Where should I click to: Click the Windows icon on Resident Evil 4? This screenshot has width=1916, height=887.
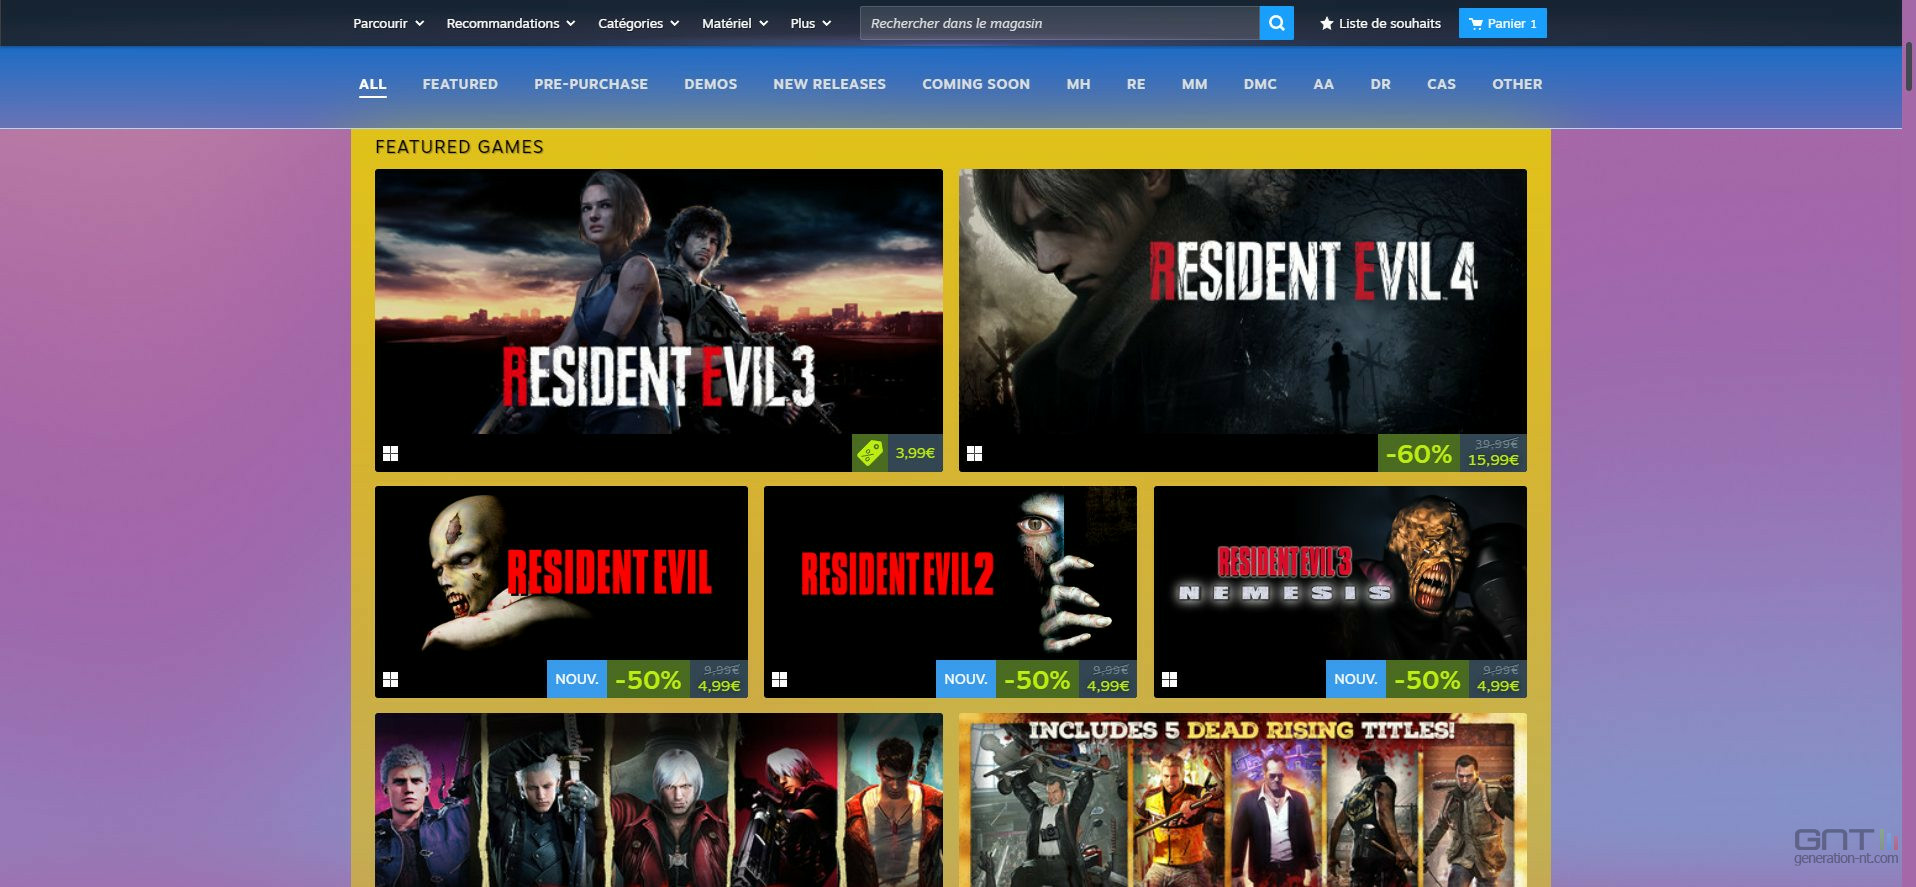[975, 453]
